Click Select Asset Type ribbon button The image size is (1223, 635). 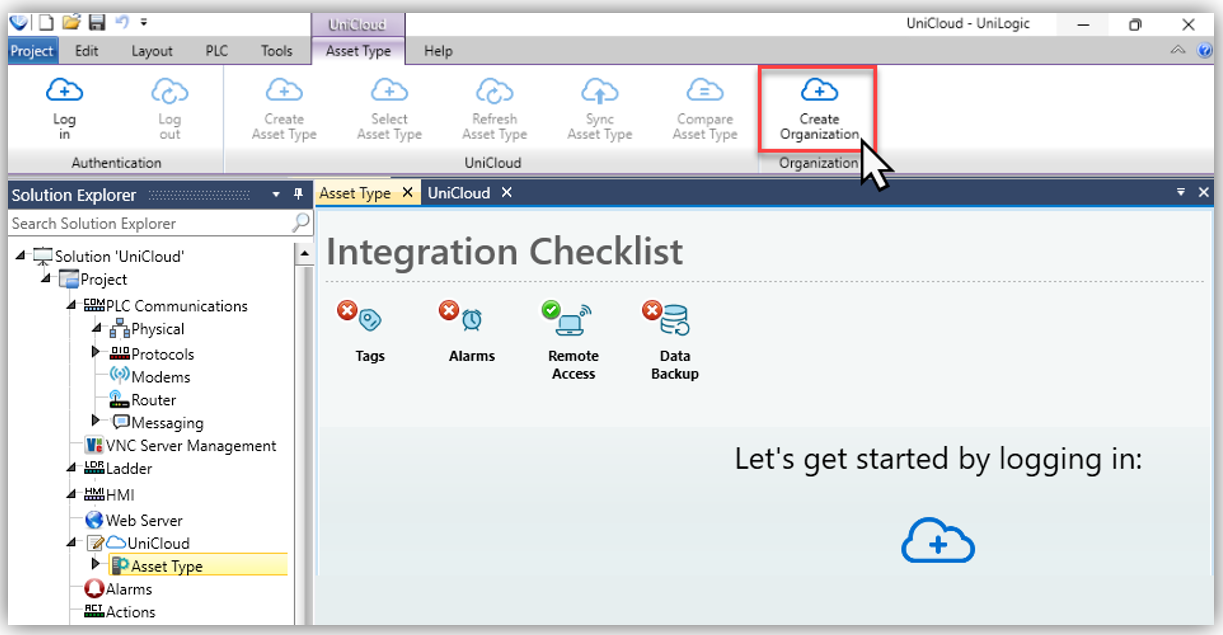click(389, 110)
